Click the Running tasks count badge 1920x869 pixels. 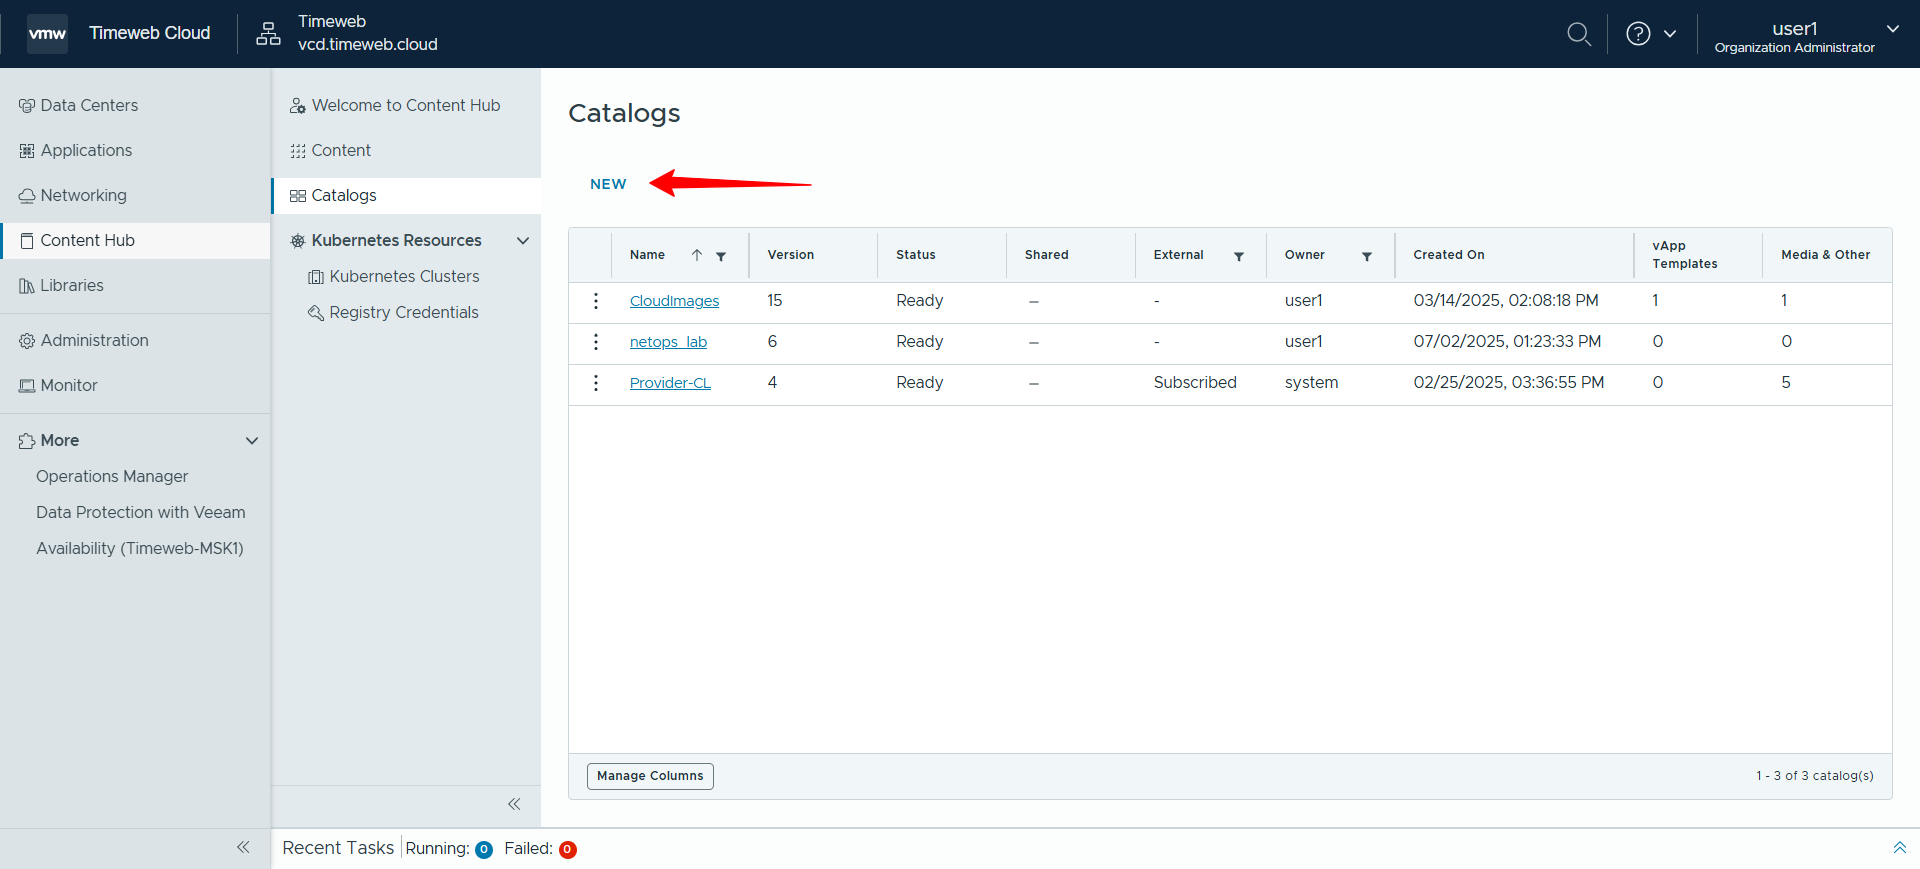point(484,850)
